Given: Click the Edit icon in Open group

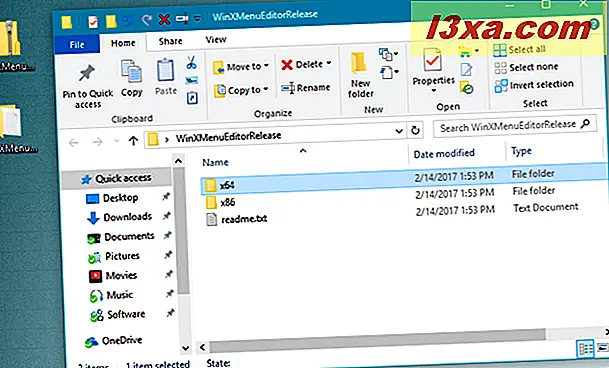Looking at the screenshot, I should [x=466, y=70].
